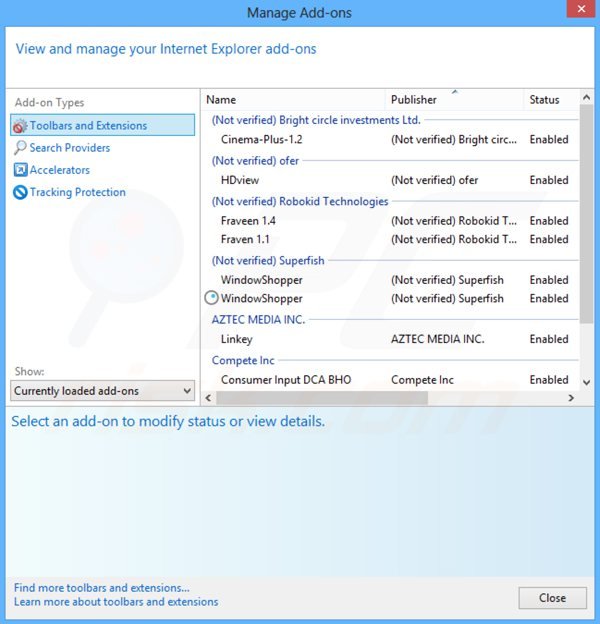Open the Currently loaded add-ons dropdown
The height and width of the screenshot is (624, 600).
pos(103,391)
